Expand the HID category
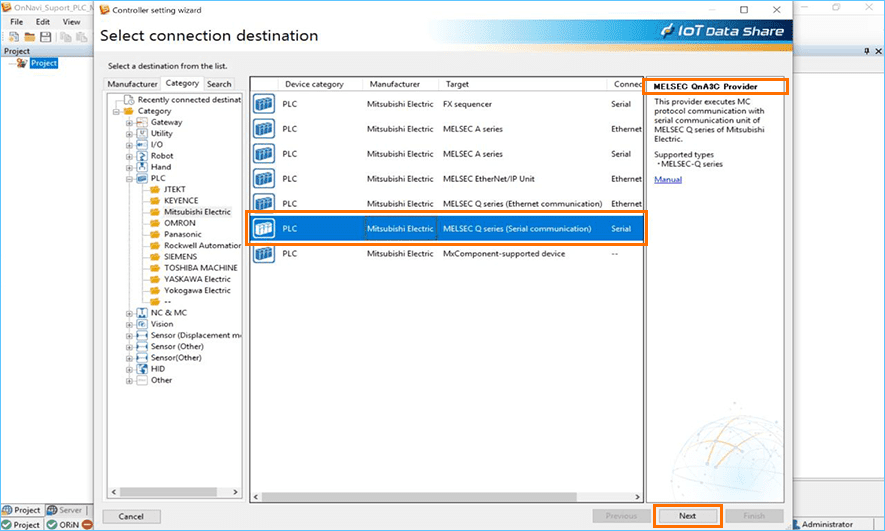The height and width of the screenshot is (531, 885). (129, 370)
